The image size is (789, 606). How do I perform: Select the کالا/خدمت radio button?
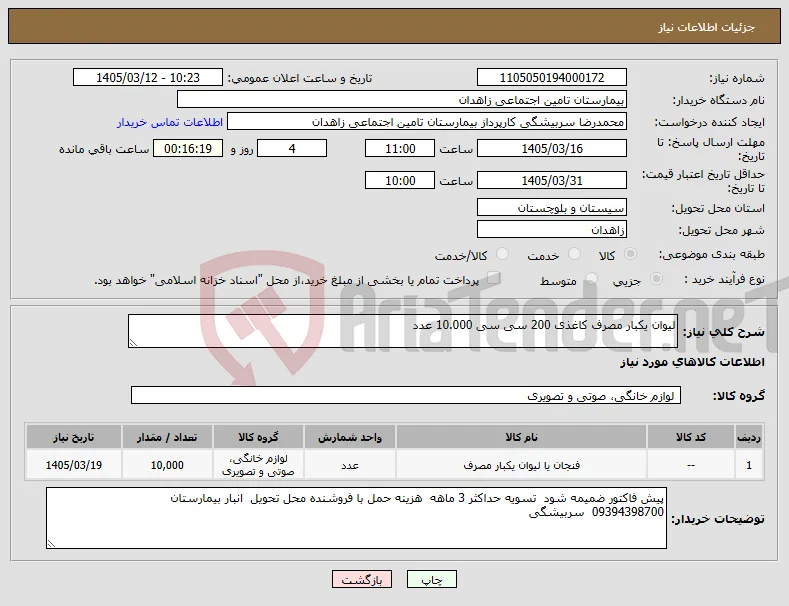[502, 254]
